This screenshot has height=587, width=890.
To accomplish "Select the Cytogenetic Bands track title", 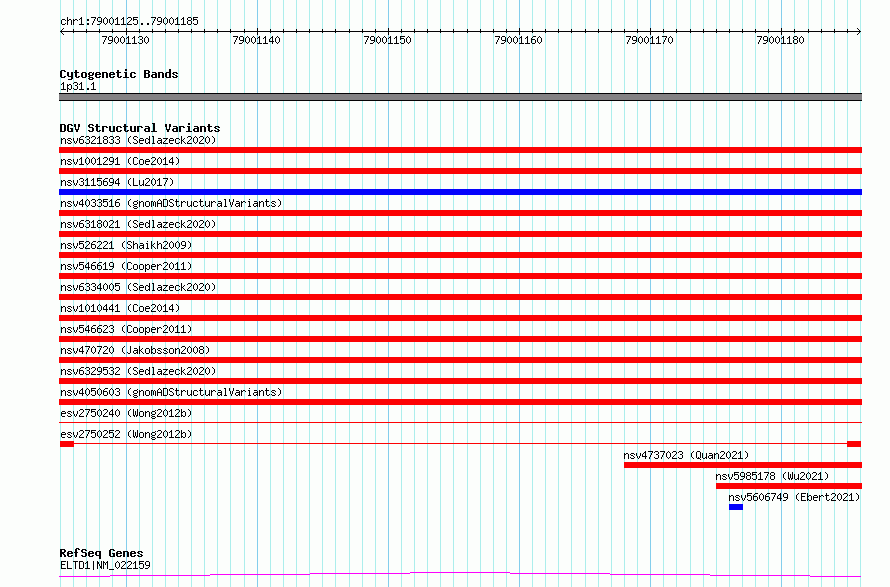I will click(x=119, y=74).
